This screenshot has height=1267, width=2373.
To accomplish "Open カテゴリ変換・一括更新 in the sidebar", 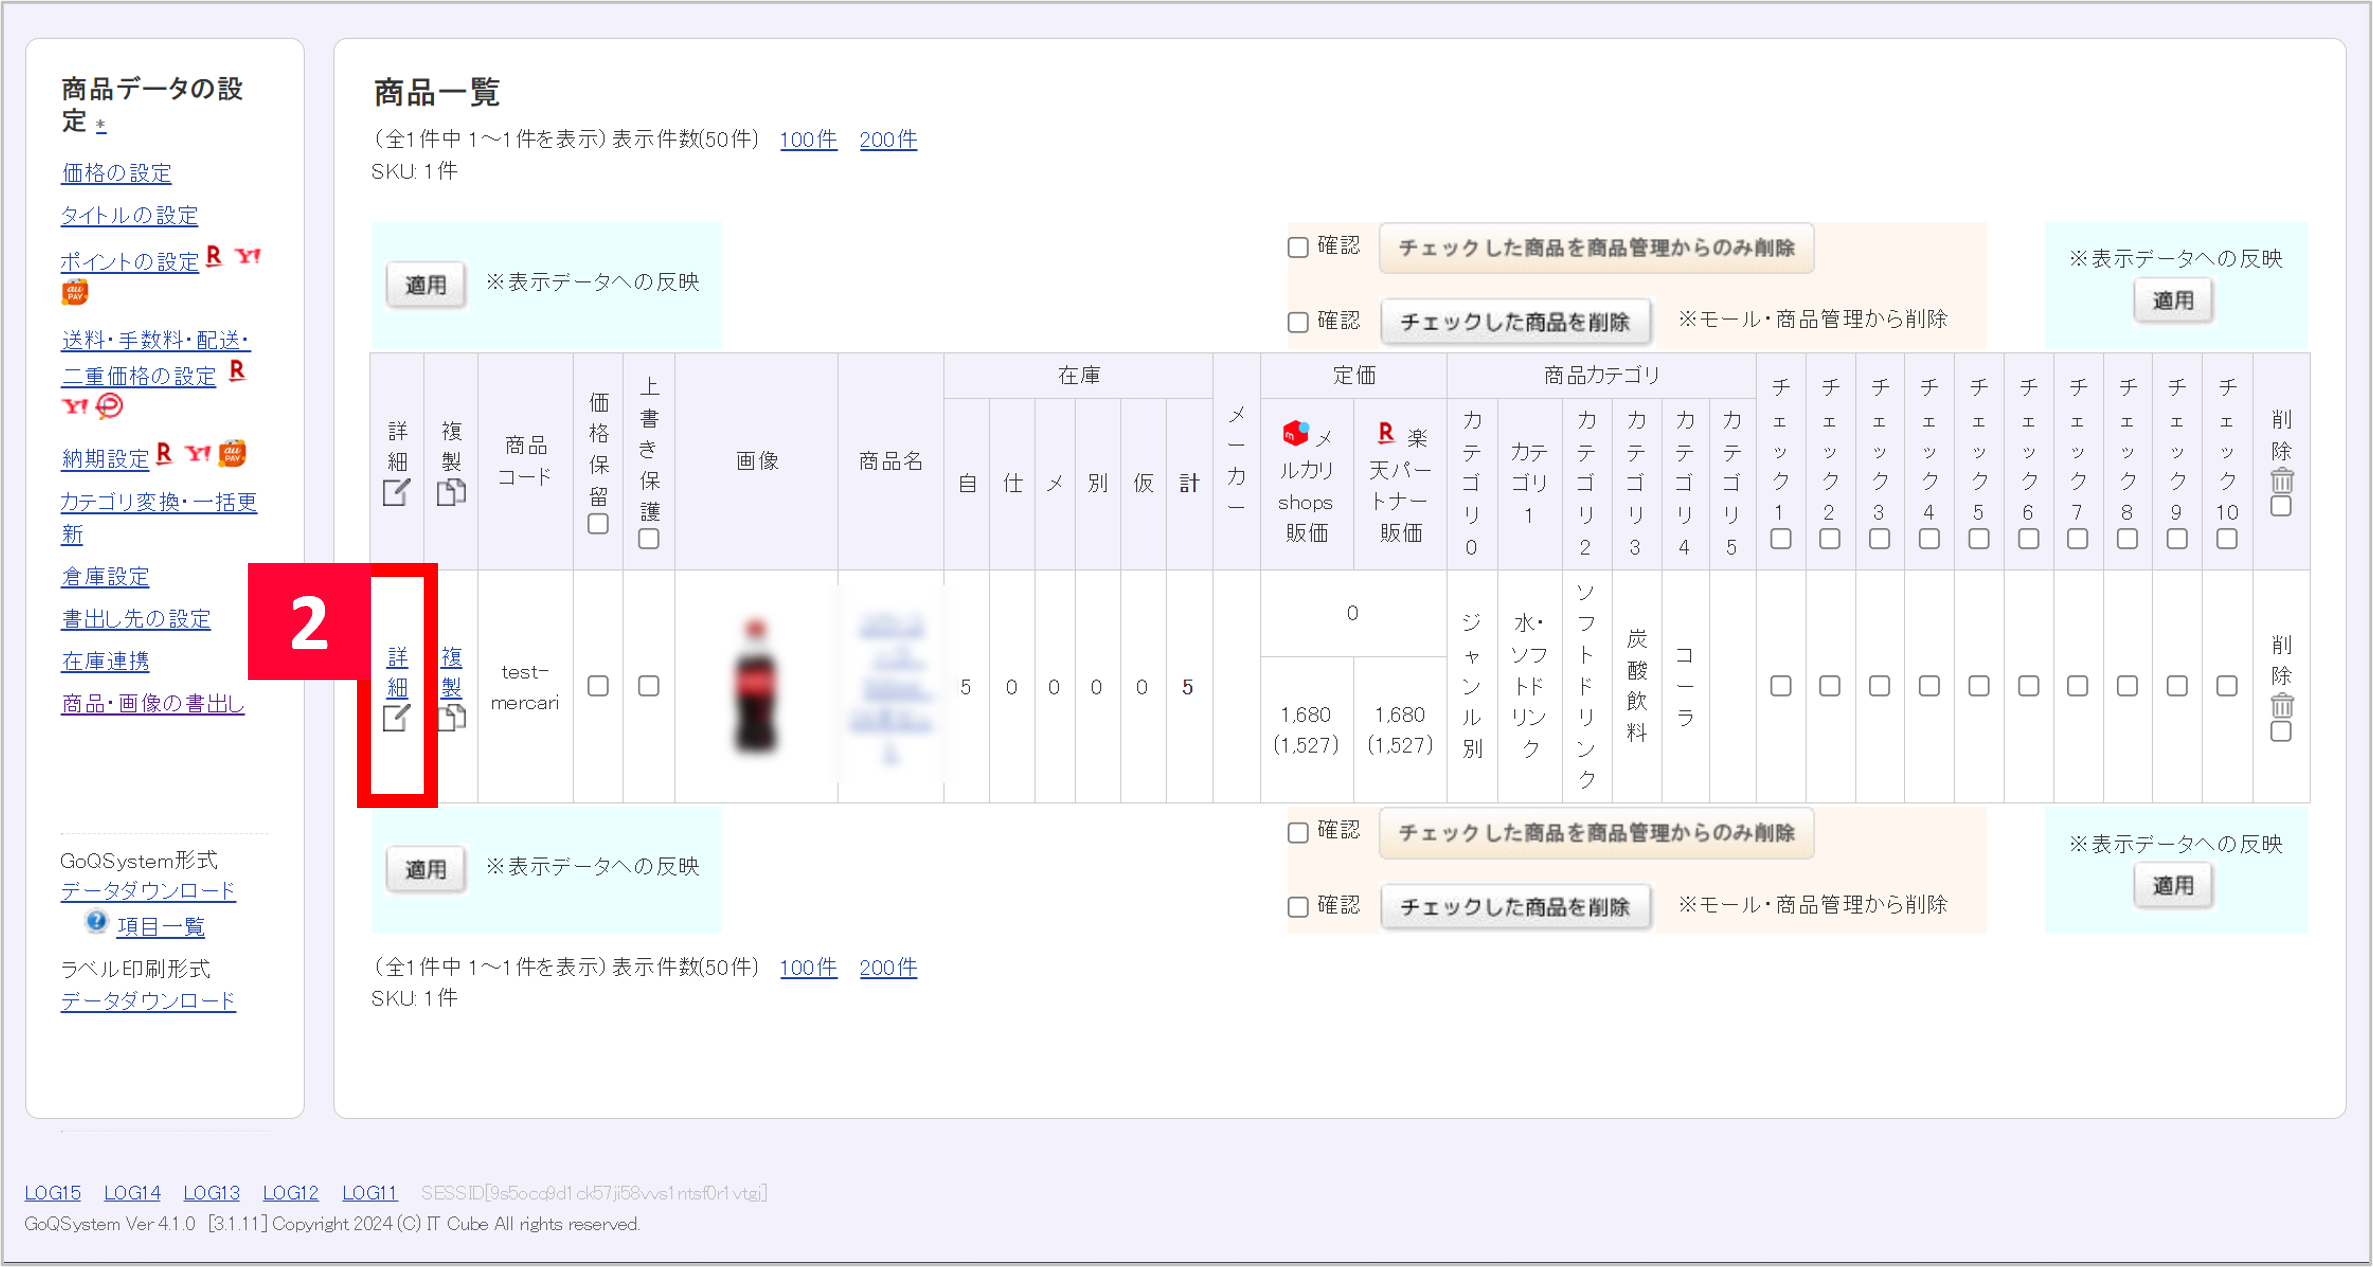I will [x=158, y=518].
